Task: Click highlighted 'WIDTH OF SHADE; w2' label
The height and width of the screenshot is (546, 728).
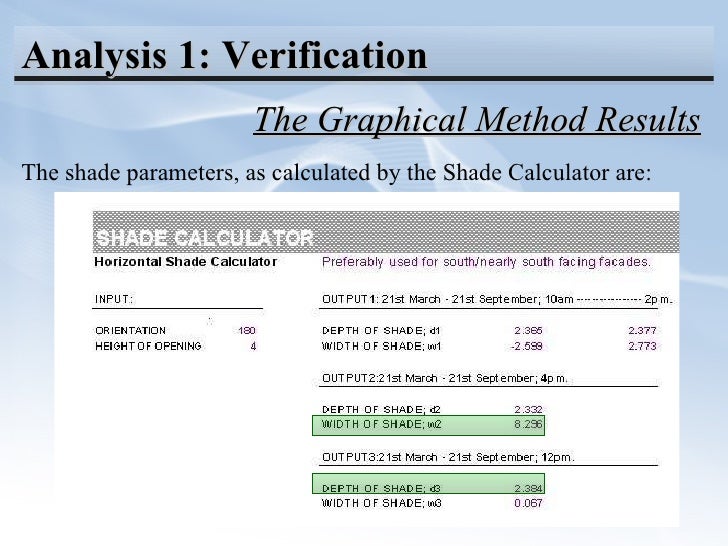Action: (382, 424)
